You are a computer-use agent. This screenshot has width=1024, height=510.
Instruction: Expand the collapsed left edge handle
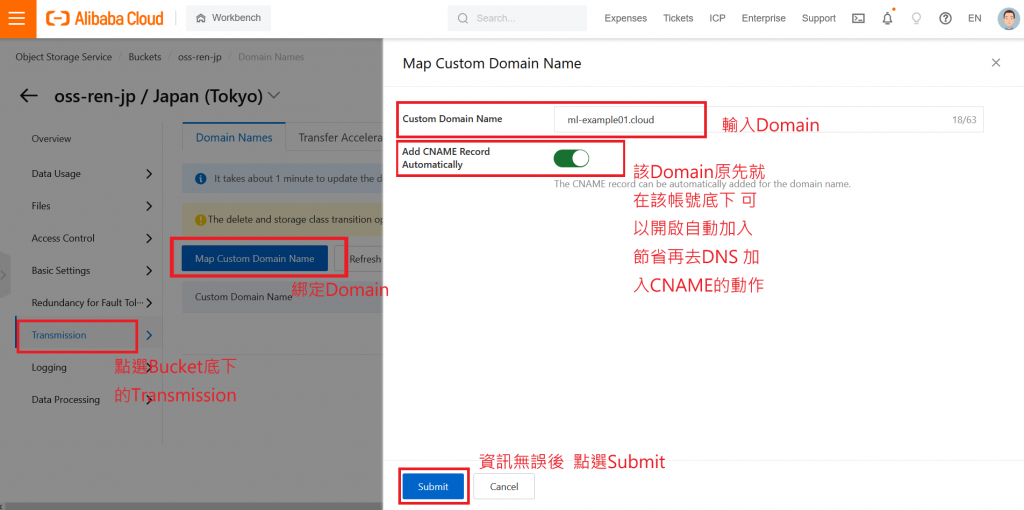click(x=5, y=274)
